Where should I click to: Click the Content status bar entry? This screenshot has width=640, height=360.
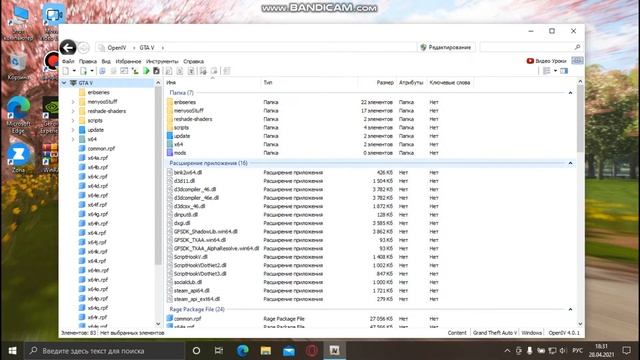(457, 333)
